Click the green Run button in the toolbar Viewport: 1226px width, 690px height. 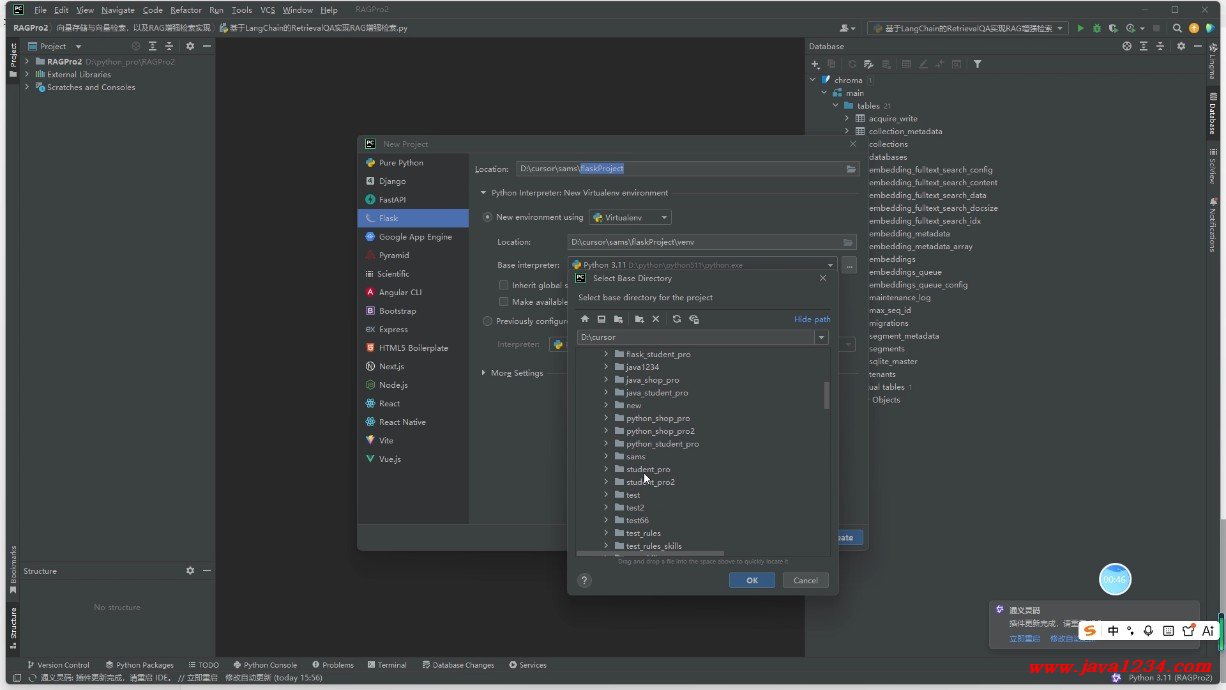click(x=1080, y=28)
